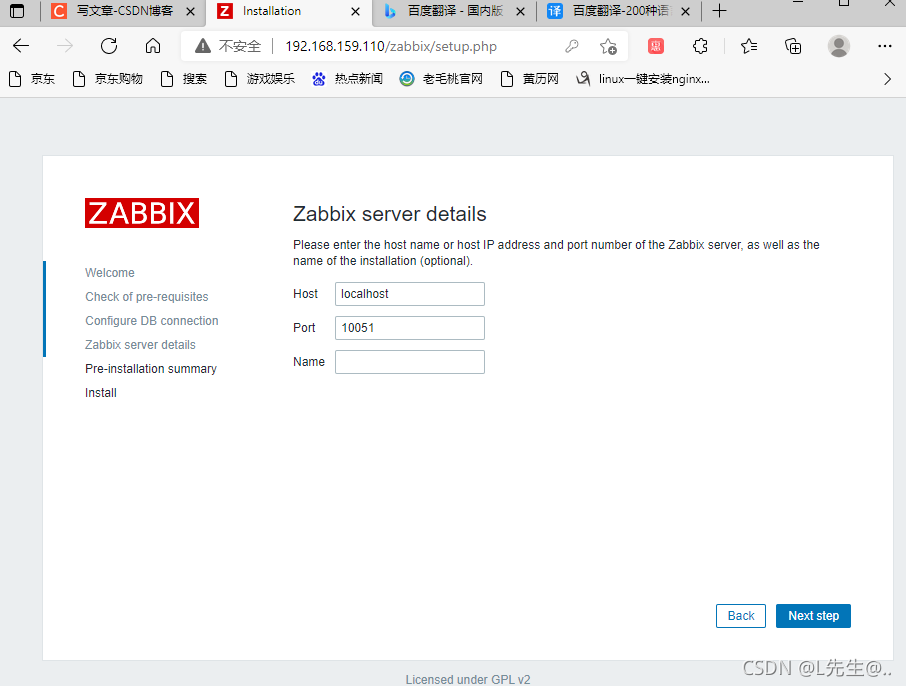
Task: Select Pre-installation summary step
Action: pos(151,369)
